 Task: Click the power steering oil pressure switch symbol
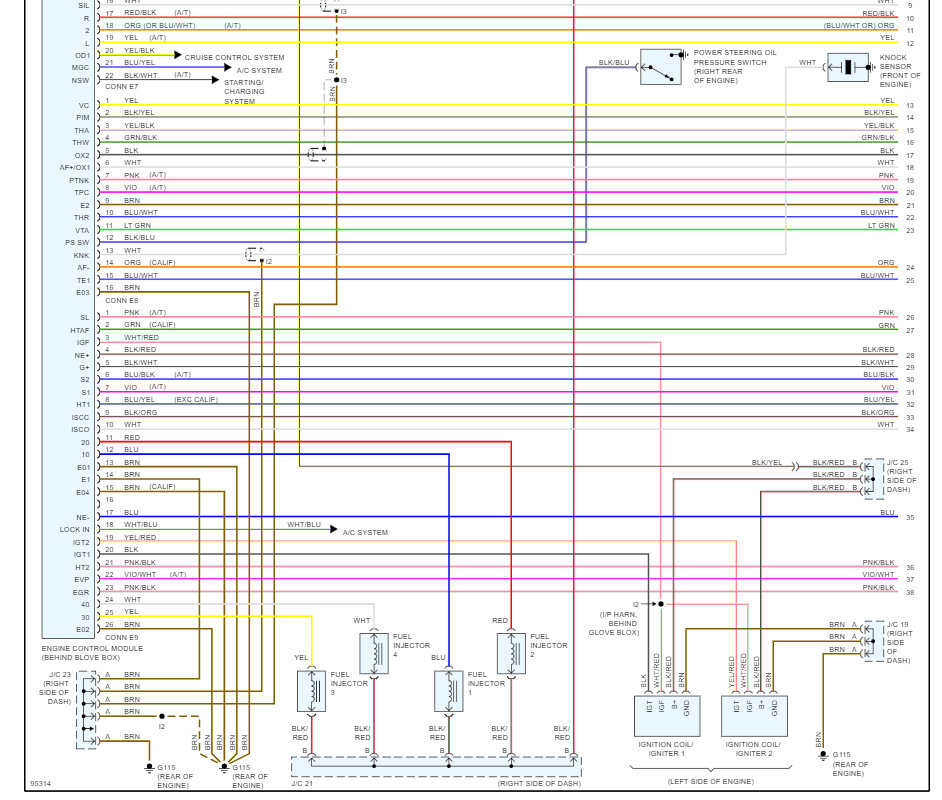coord(661,67)
